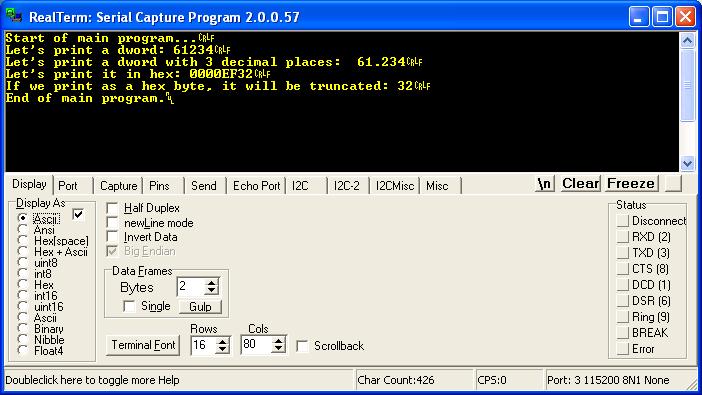Enable the Half Duplex checkbox
702x395 pixels.
tap(112, 208)
